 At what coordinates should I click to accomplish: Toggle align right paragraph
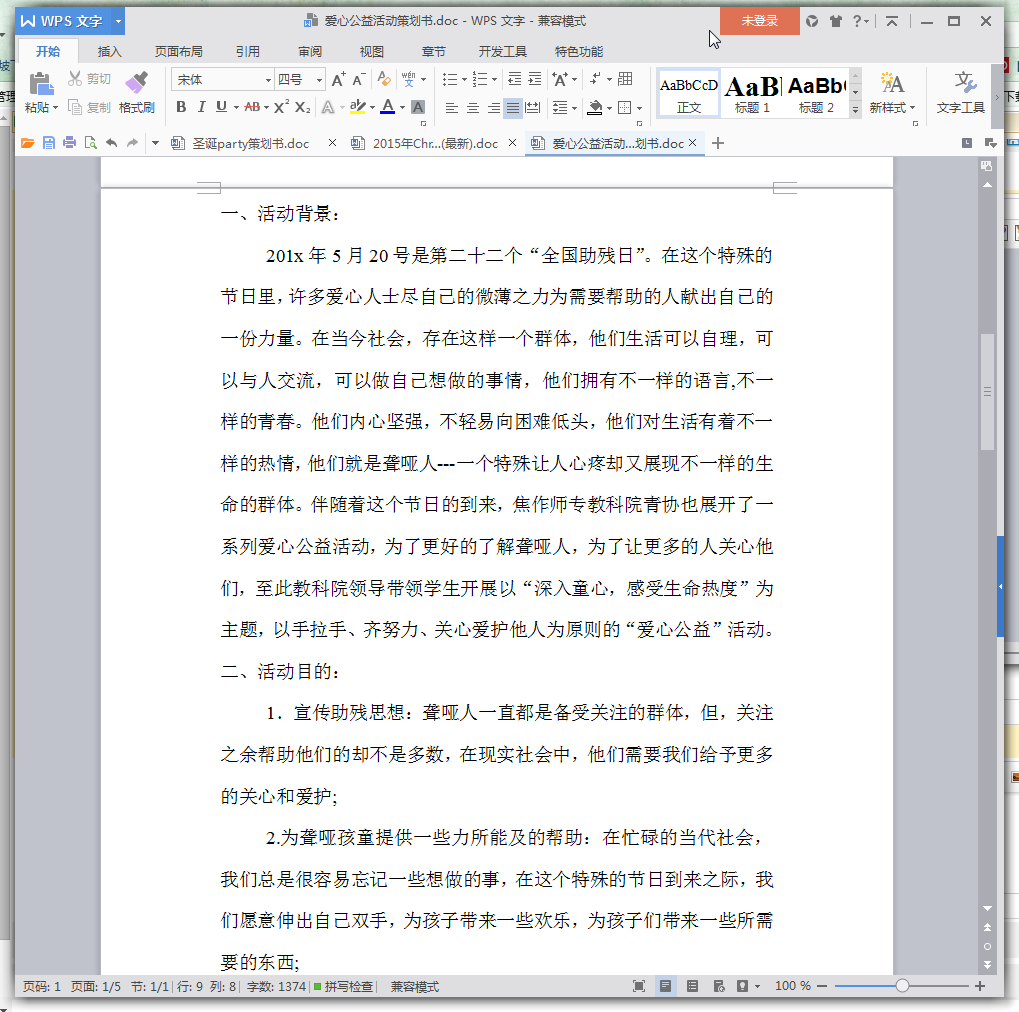coord(494,107)
